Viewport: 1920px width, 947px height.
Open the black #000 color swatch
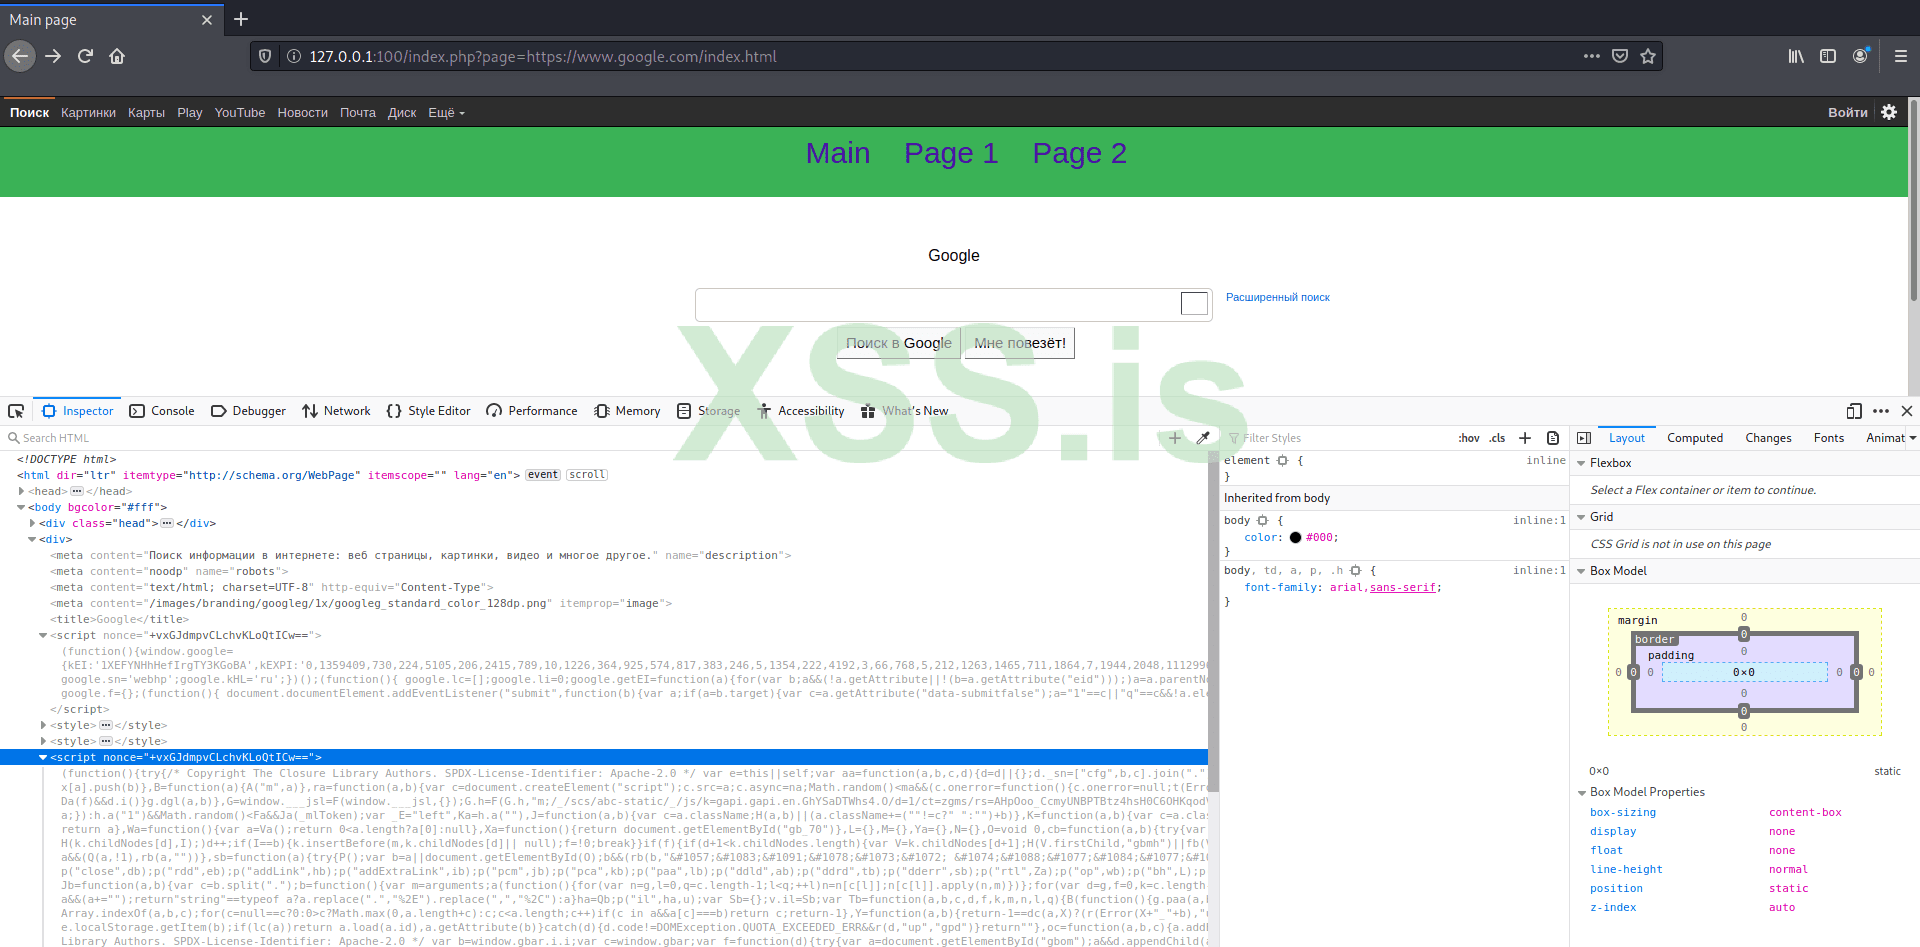click(x=1296, y=537)
